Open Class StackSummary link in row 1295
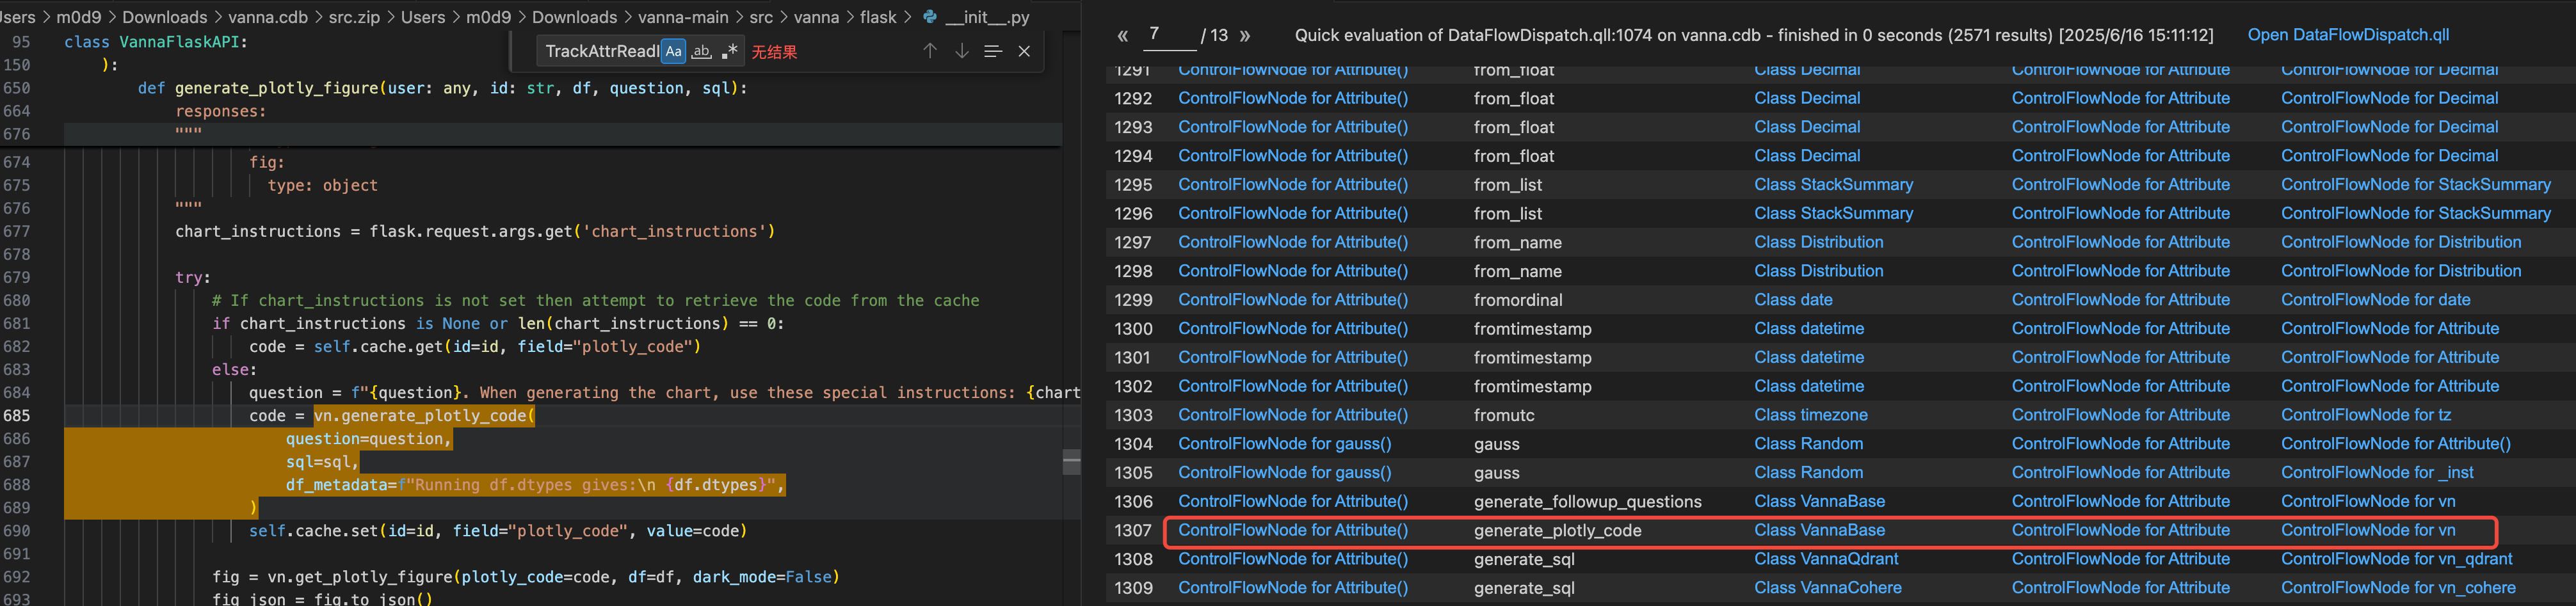 click(x=1833, y=184)
